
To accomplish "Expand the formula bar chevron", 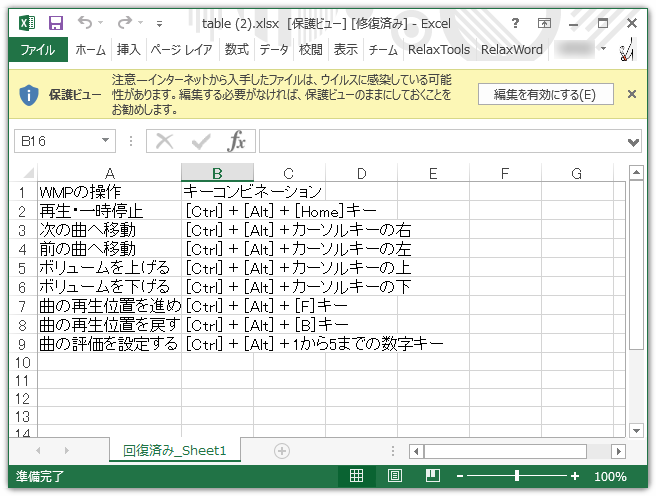I will (x=633, y=143).
